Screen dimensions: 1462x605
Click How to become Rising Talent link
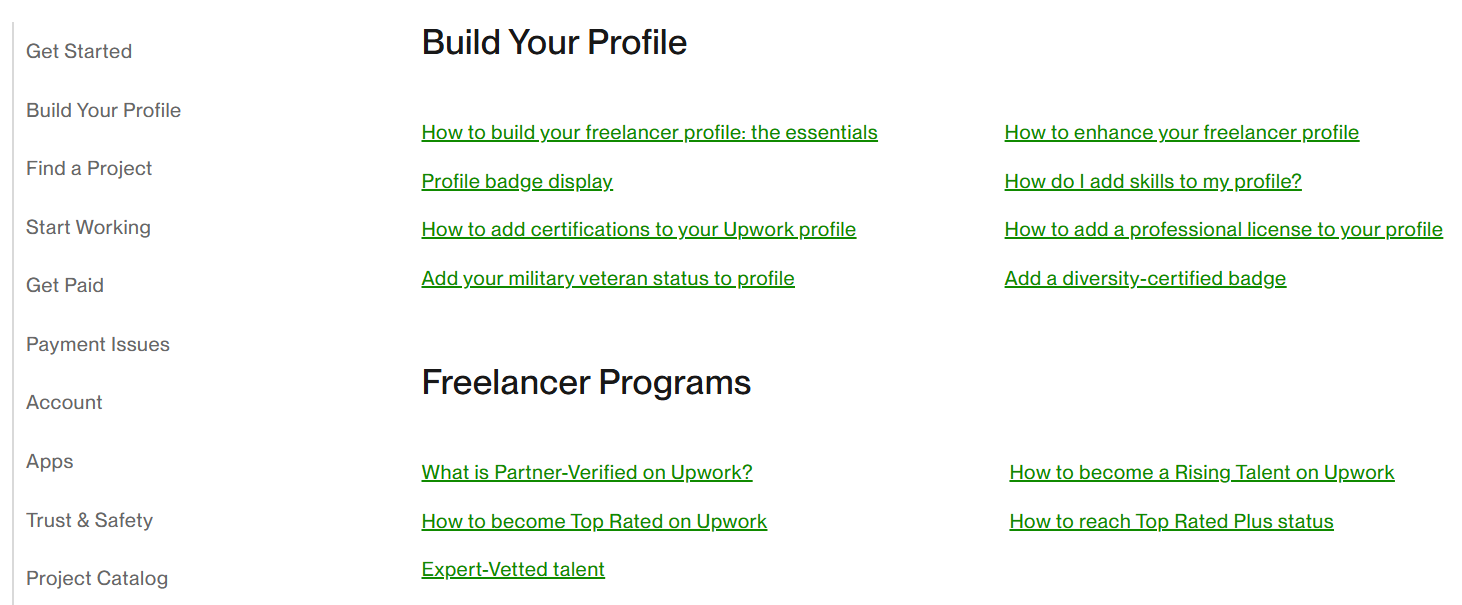(1201, 472)
